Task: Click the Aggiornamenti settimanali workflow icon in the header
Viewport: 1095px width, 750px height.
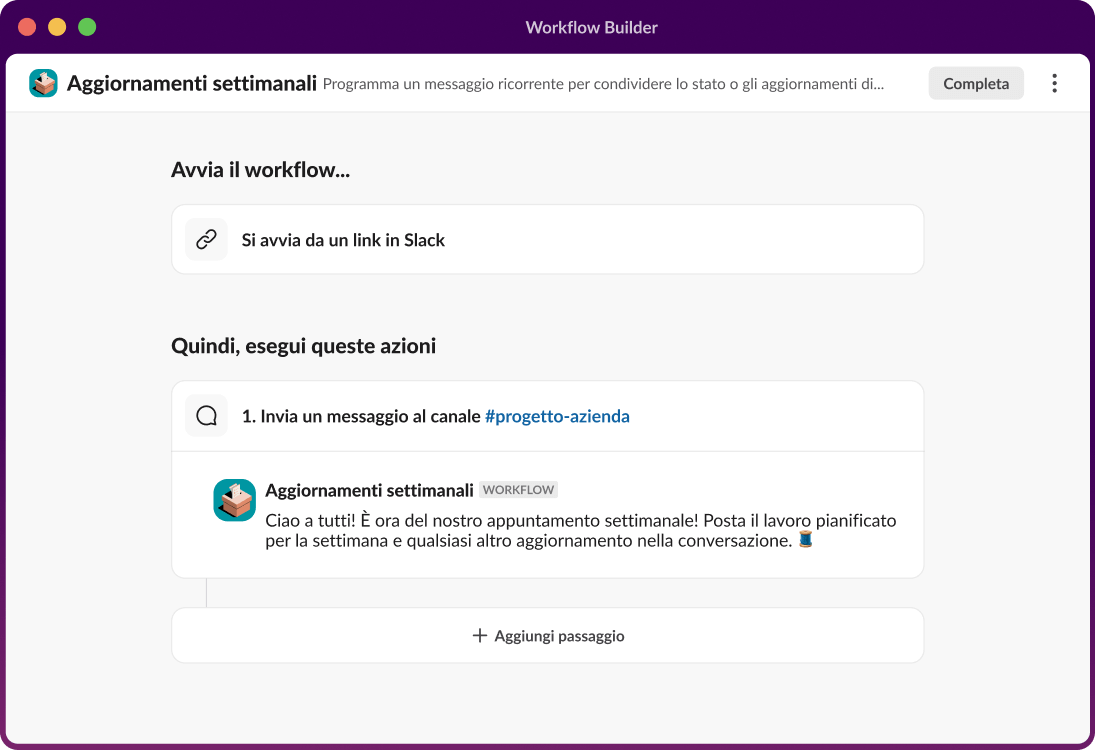Action: click(x=42, y=84)
